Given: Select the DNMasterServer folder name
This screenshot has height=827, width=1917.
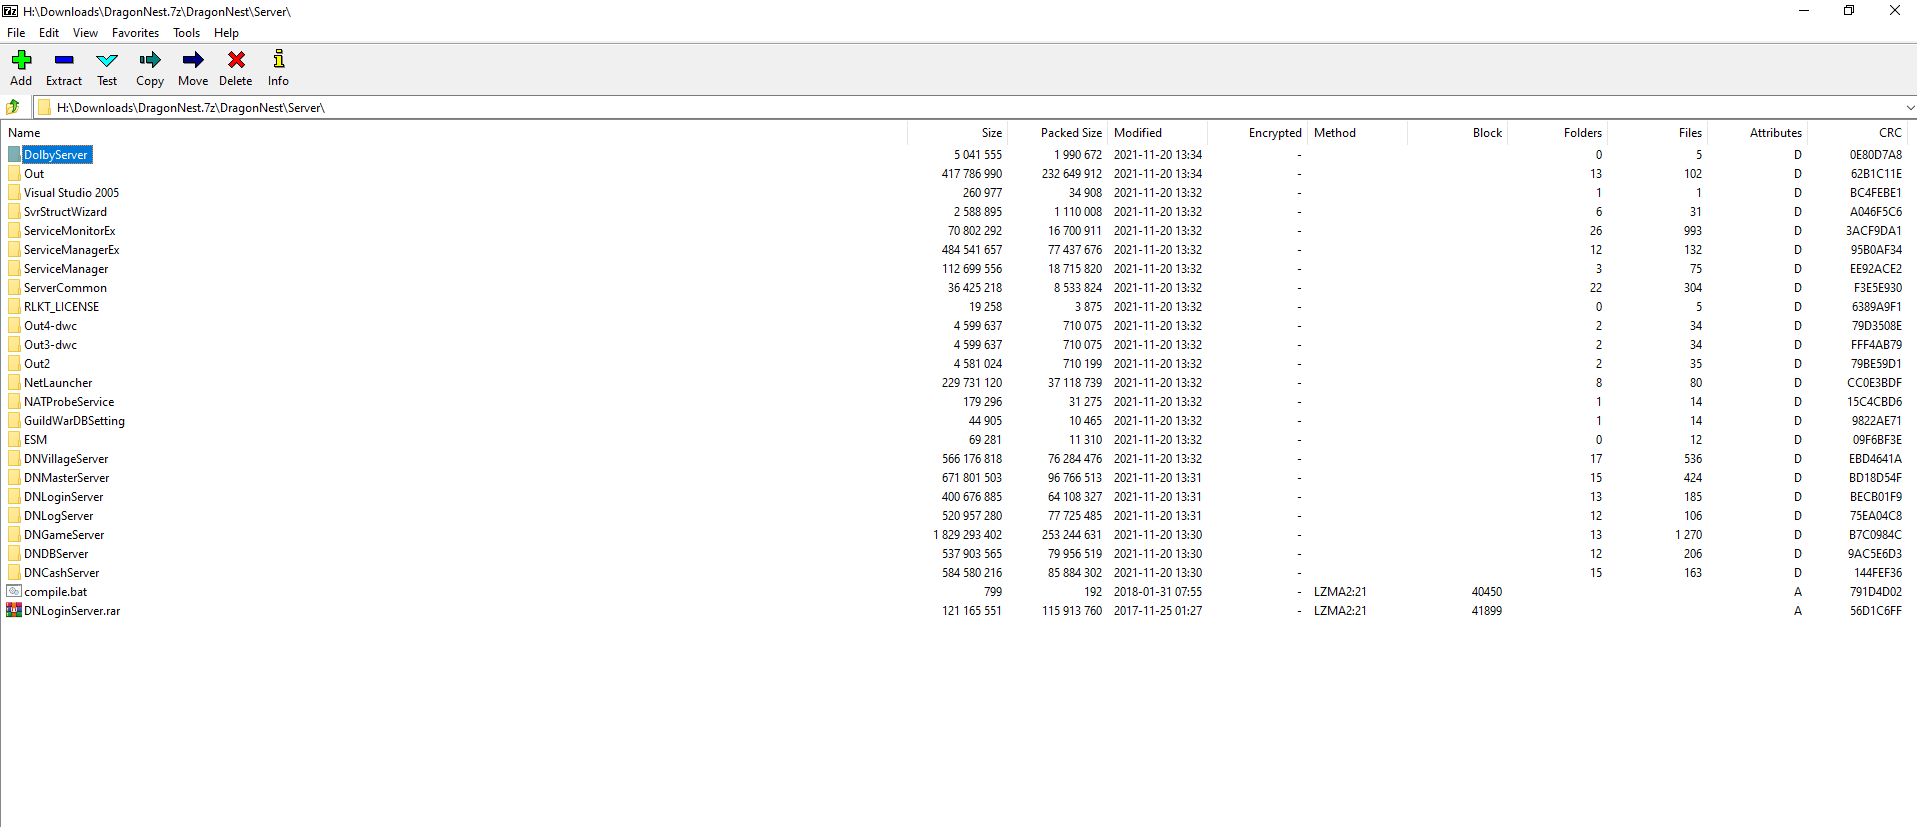Looking at the screenshot, I should click(x=66, y=477).
